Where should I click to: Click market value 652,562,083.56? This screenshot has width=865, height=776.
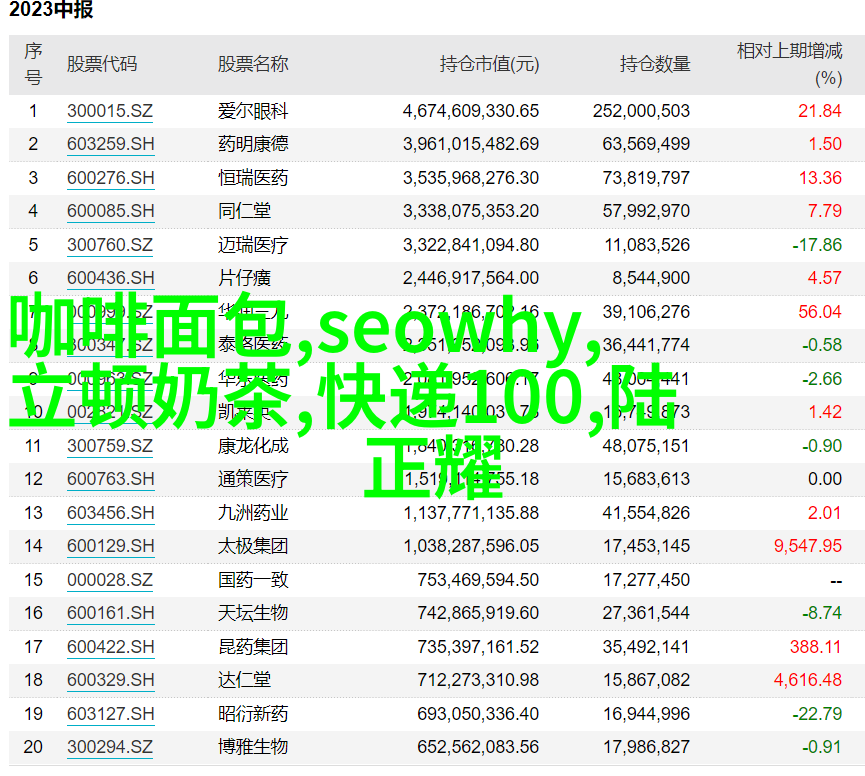[478, 747]
